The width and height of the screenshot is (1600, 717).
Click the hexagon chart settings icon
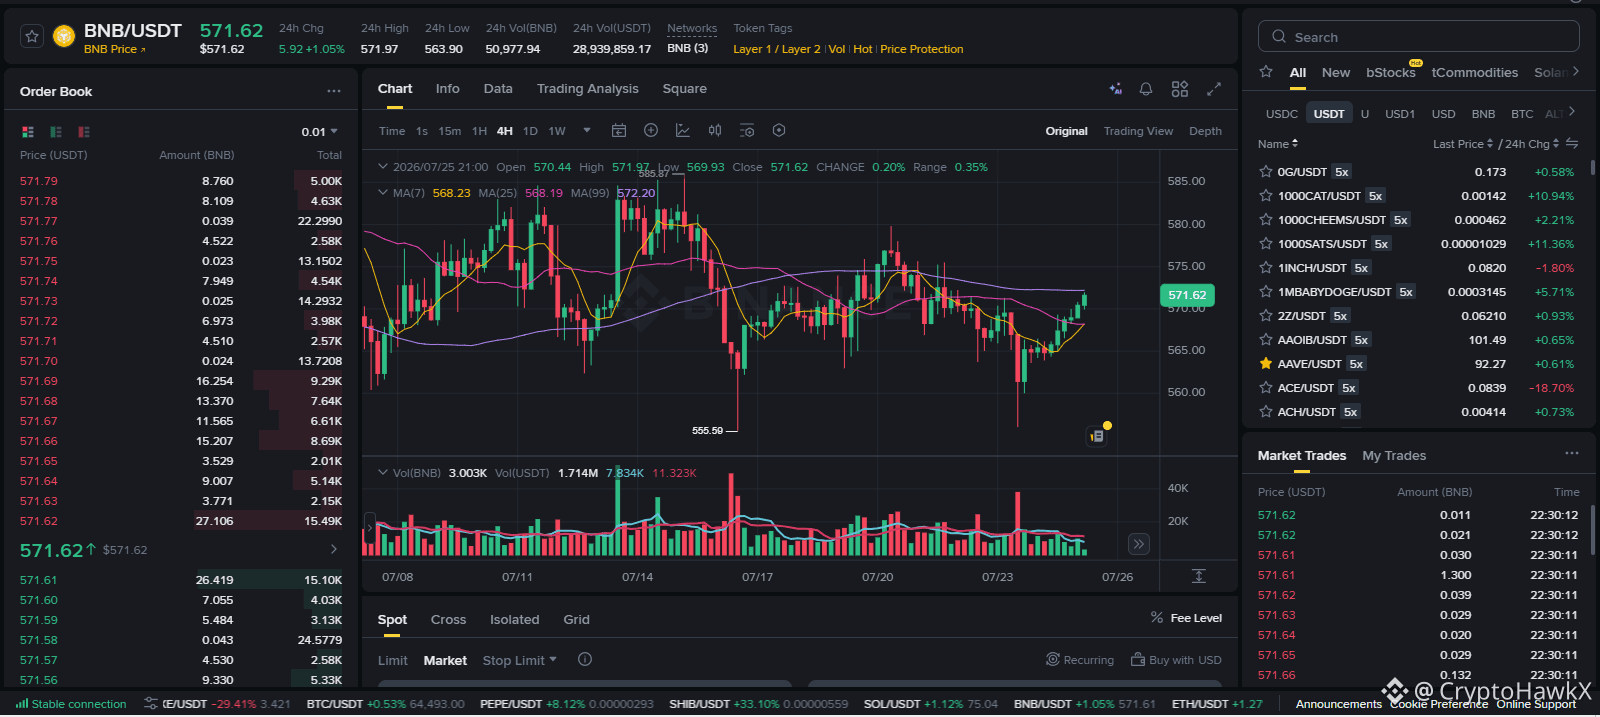coord(779,131)
